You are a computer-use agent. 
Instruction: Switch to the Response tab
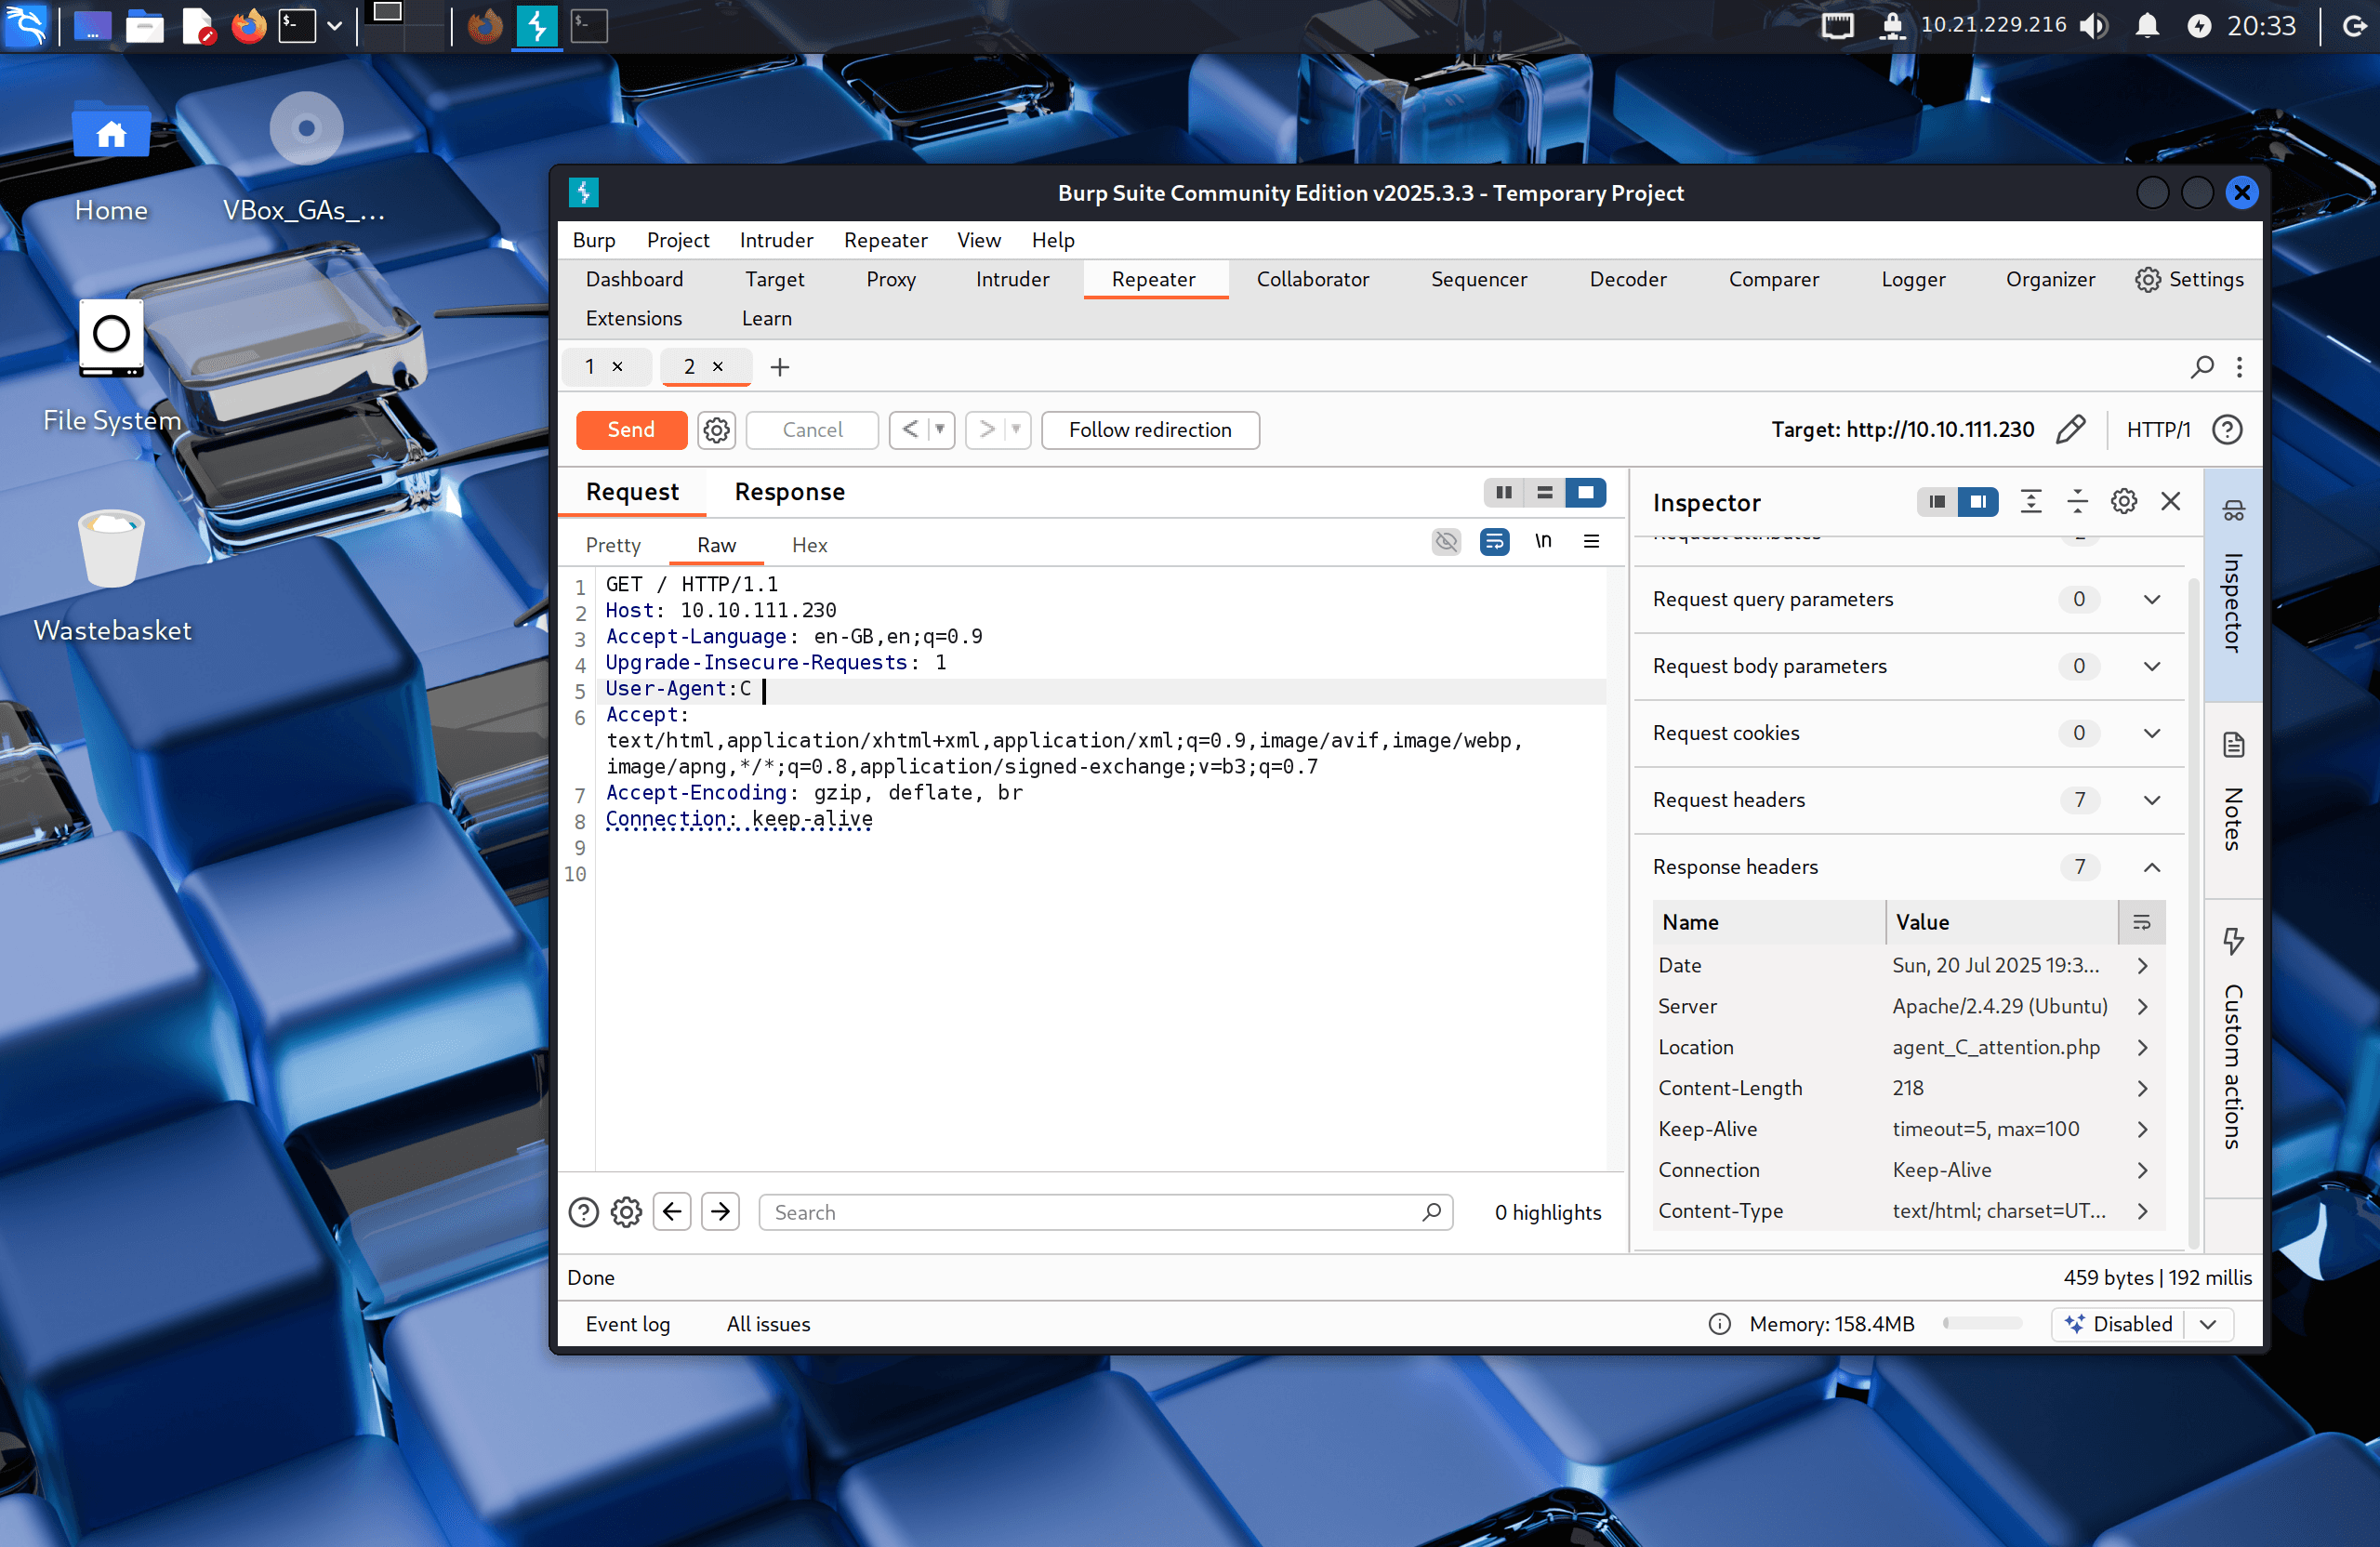[789, 492]
